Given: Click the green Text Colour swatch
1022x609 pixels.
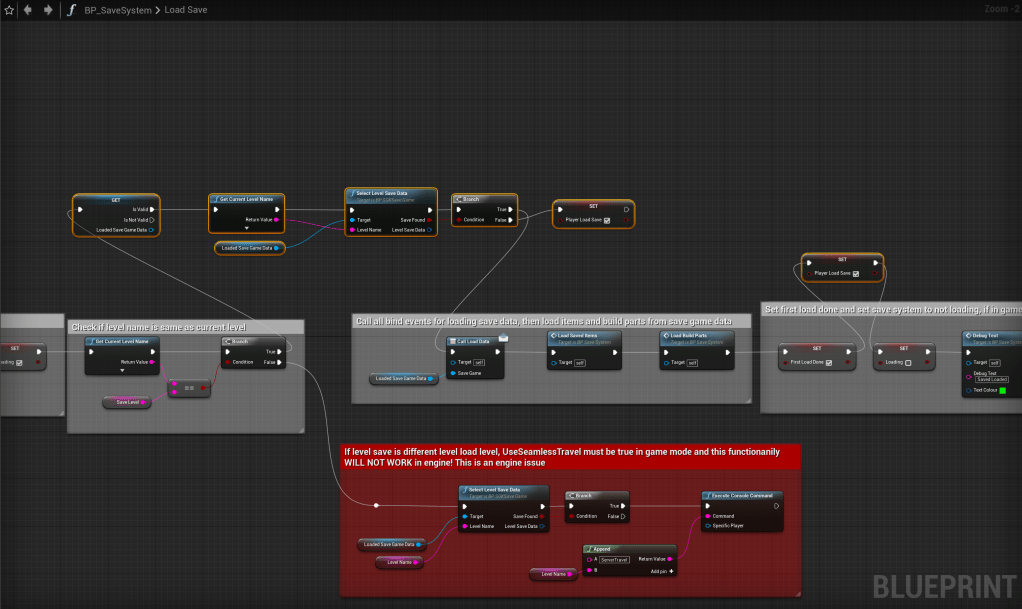Looking at the screenshot, I should point(1003,390).
